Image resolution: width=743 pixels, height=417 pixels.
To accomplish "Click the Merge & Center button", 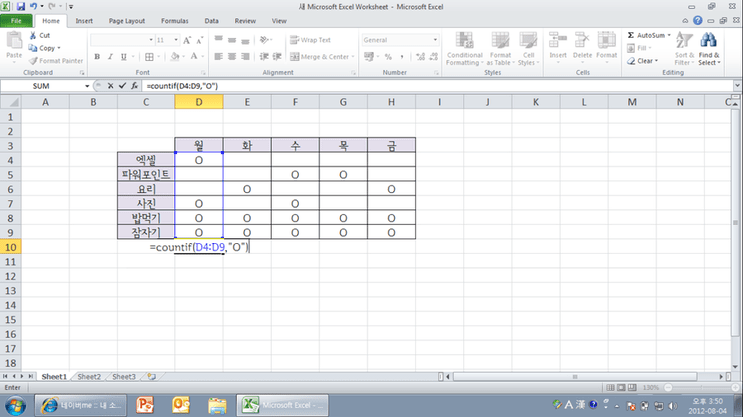I will coord(322,56).
